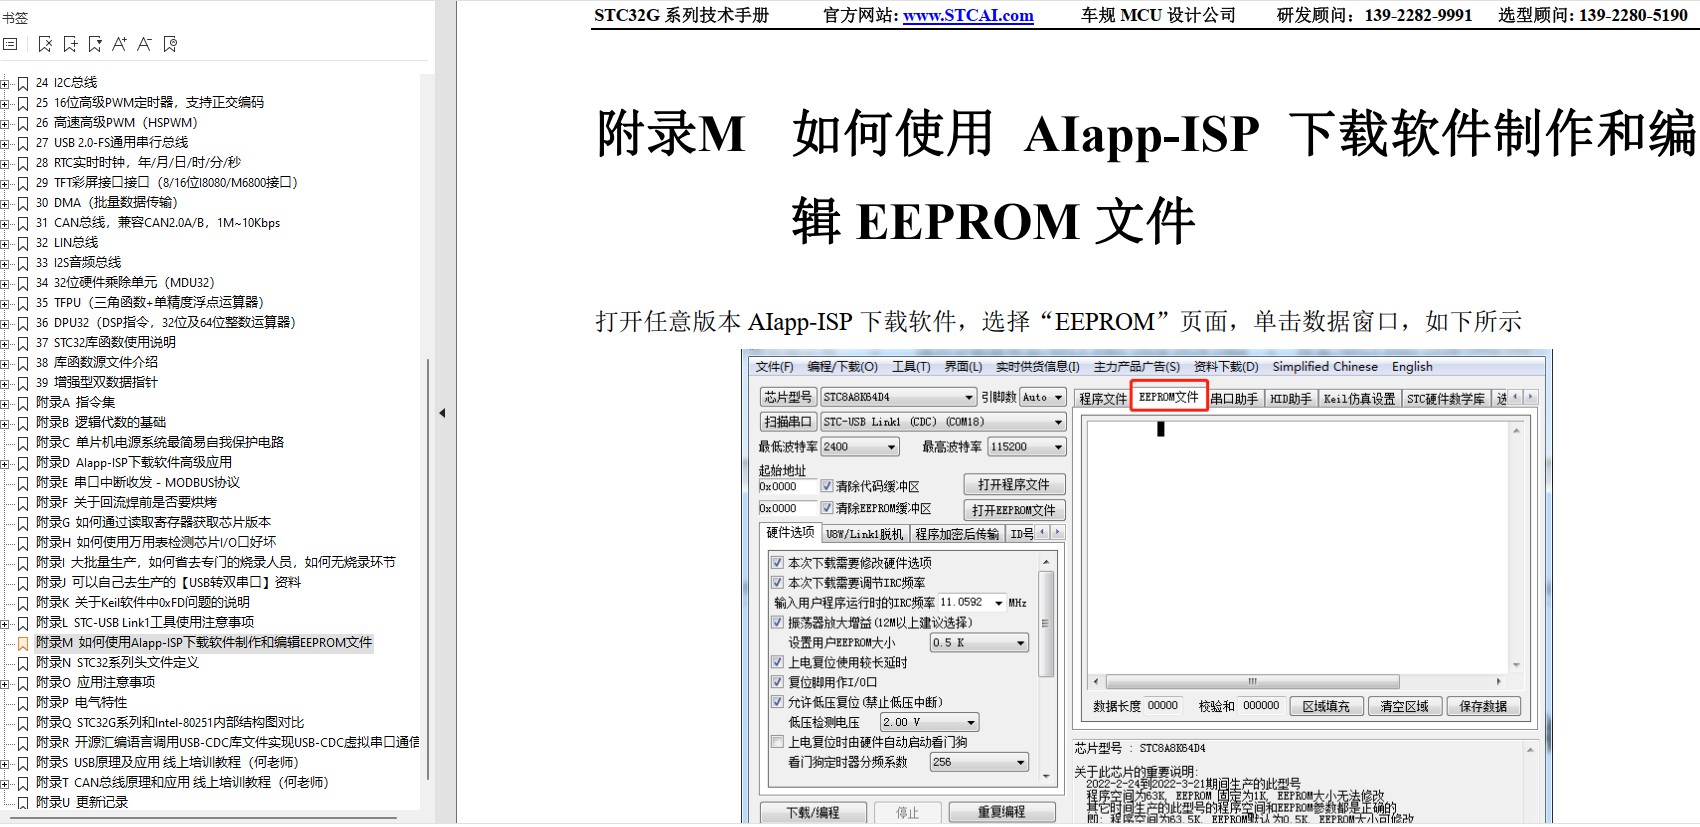Click the 起始地址 0x0000 first input field
Viewport: 1700px width, 827px height.
[787, 487]
